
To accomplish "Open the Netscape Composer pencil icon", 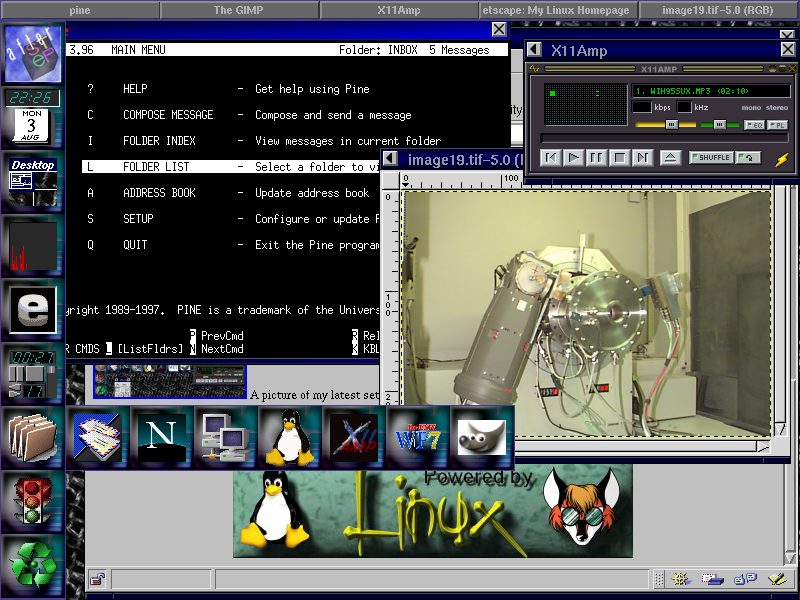I will click(x=778, y=579).
